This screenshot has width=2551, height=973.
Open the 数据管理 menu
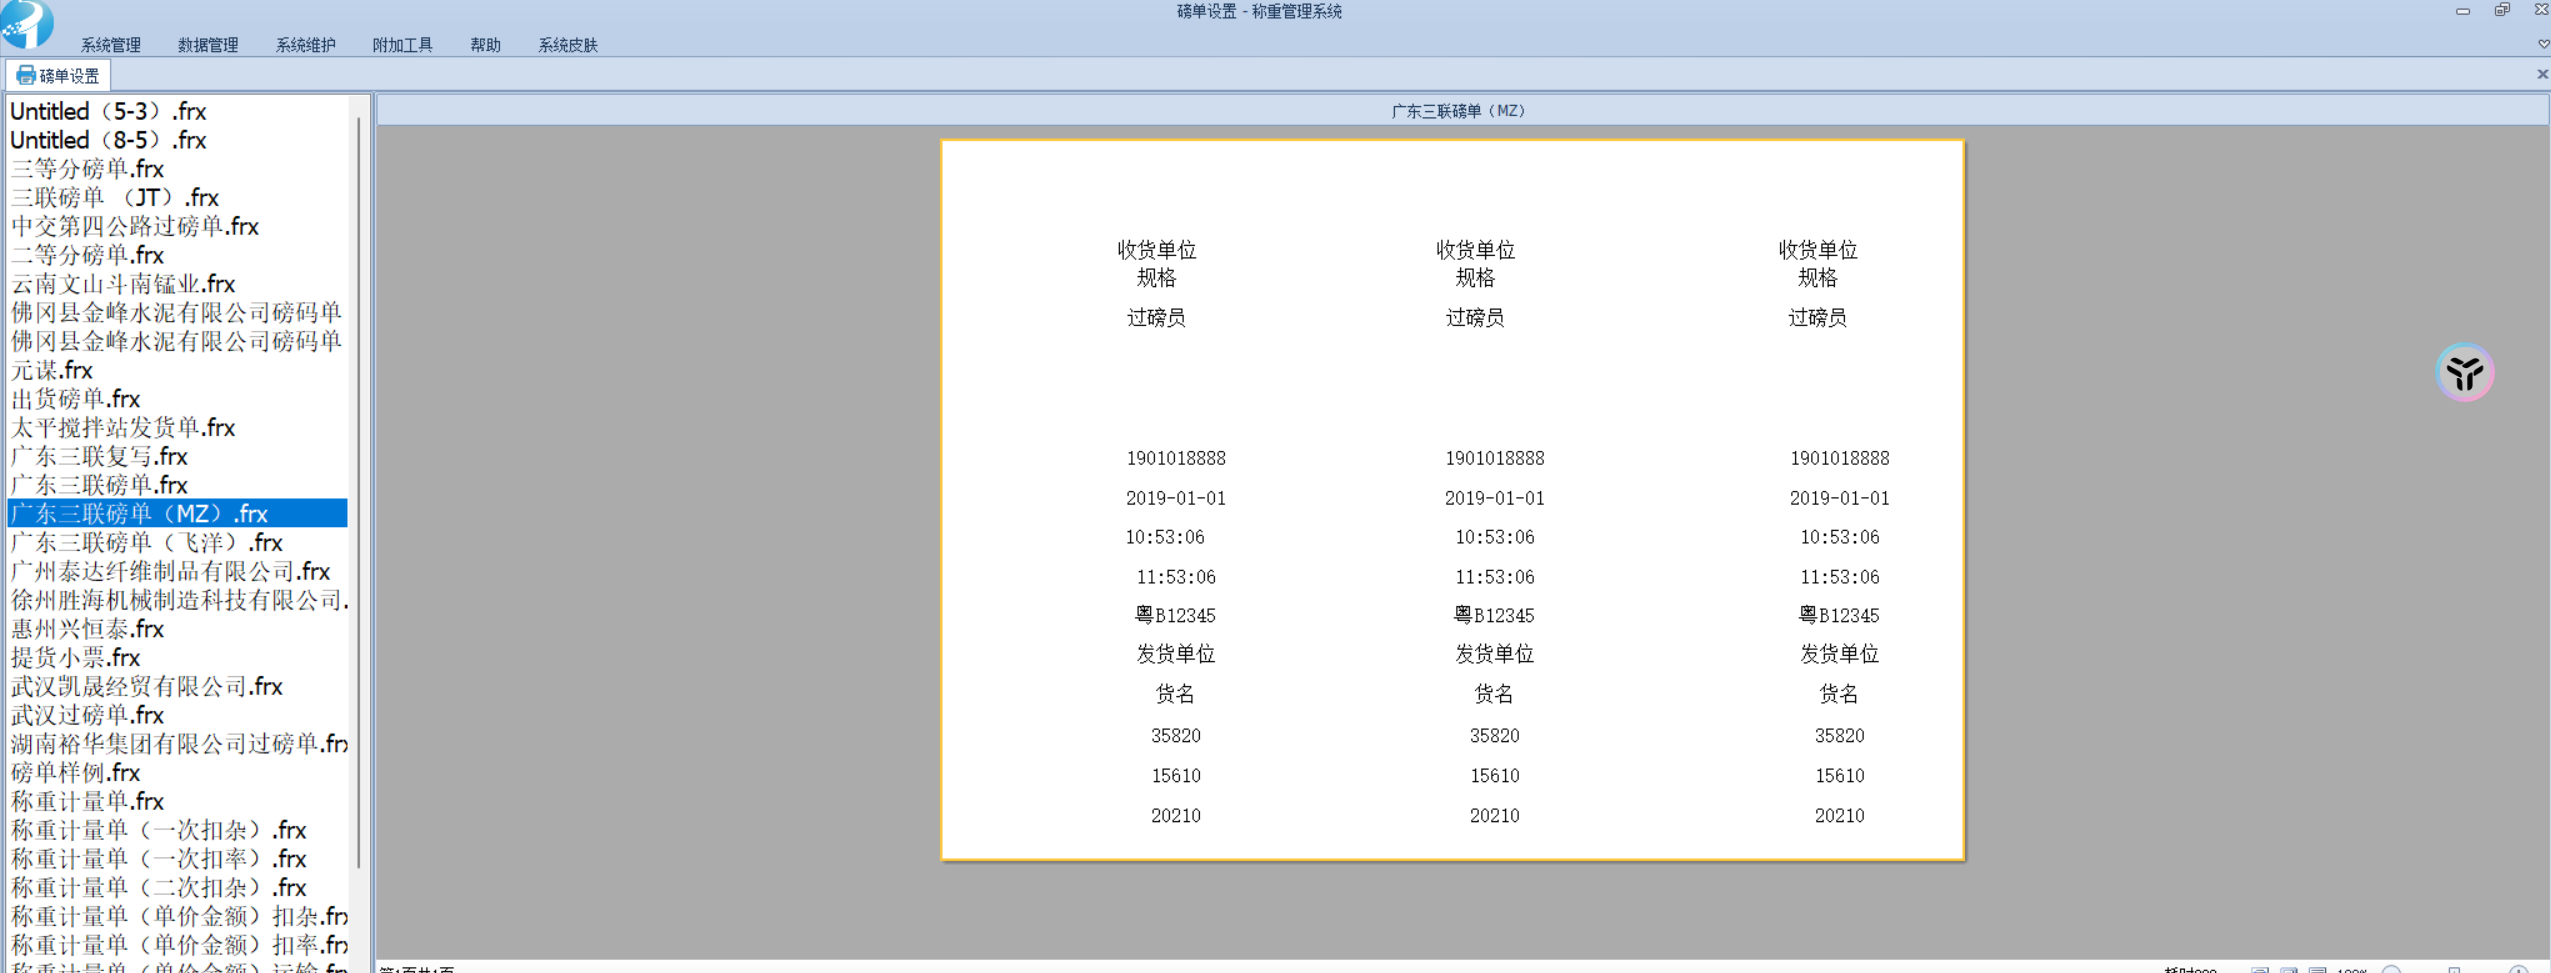(x=208, y=45)
